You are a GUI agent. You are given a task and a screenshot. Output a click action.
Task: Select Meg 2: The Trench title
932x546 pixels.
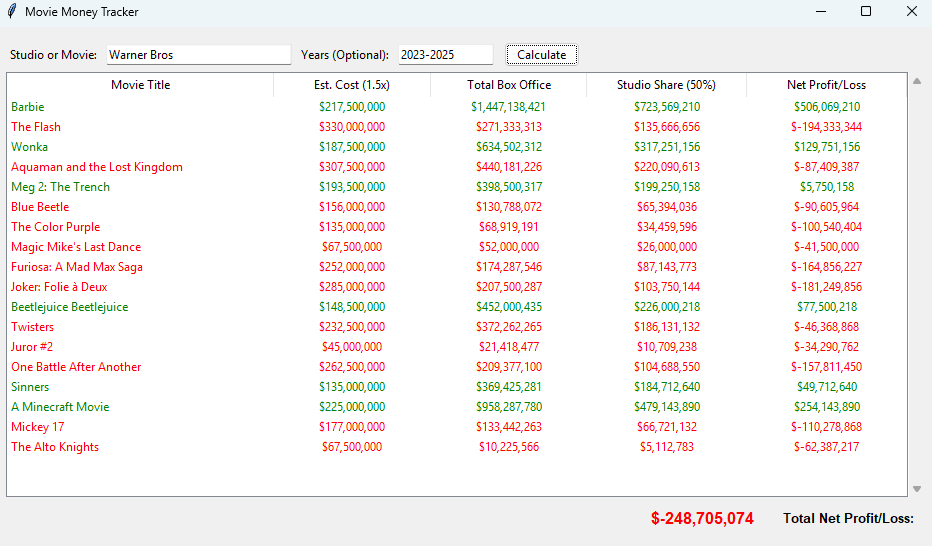[60, 187]
